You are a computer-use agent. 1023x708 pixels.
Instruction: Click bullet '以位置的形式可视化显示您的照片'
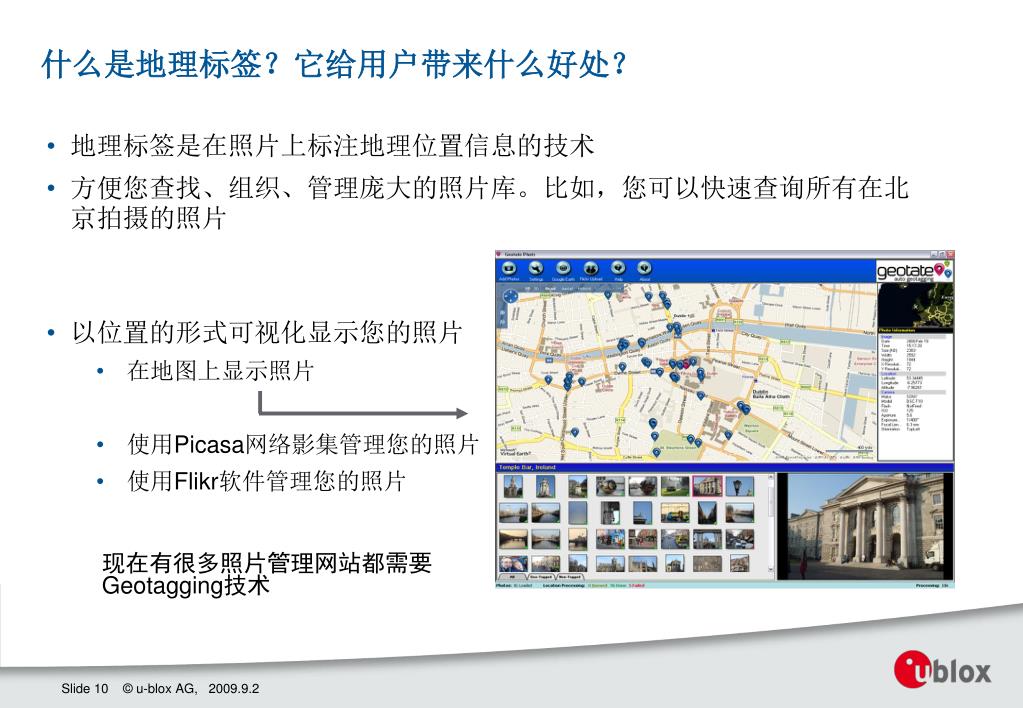click(x=267, y=332)
